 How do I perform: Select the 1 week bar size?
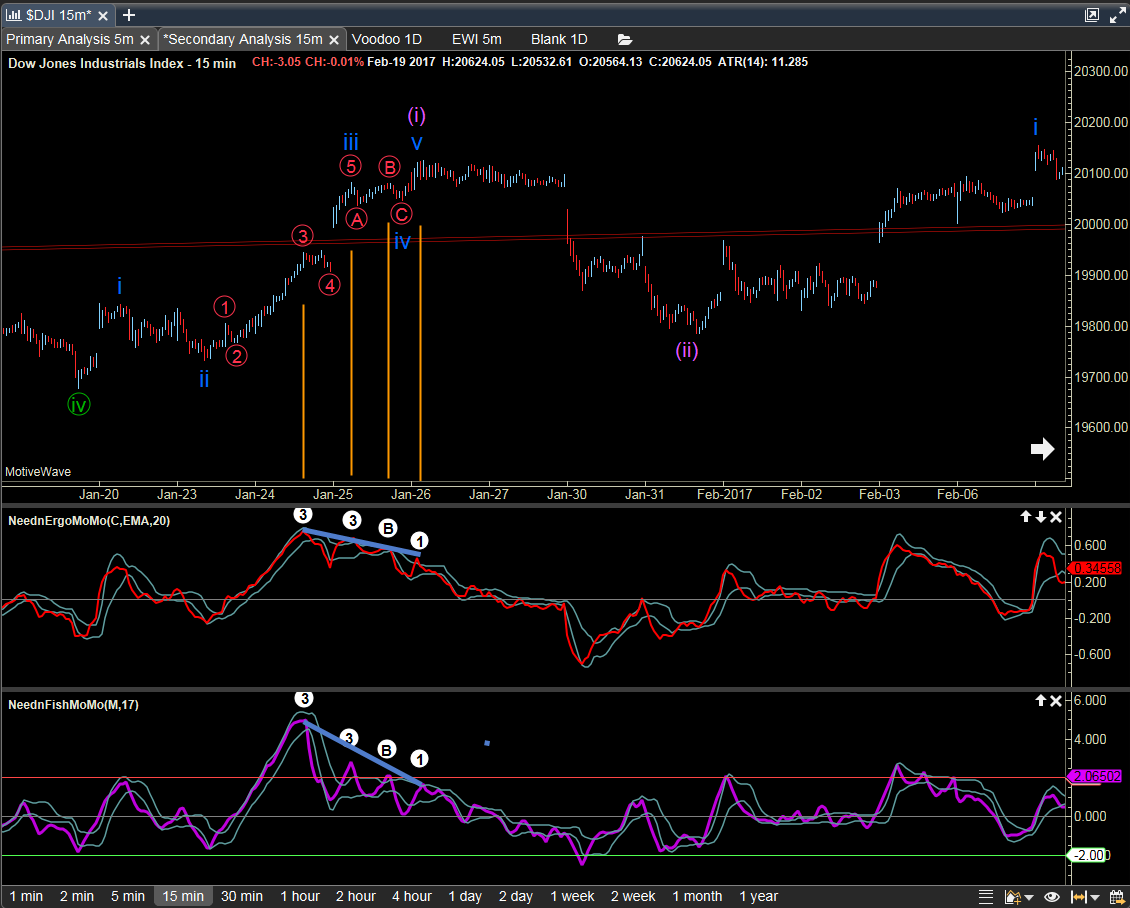[x=572, y=896]
